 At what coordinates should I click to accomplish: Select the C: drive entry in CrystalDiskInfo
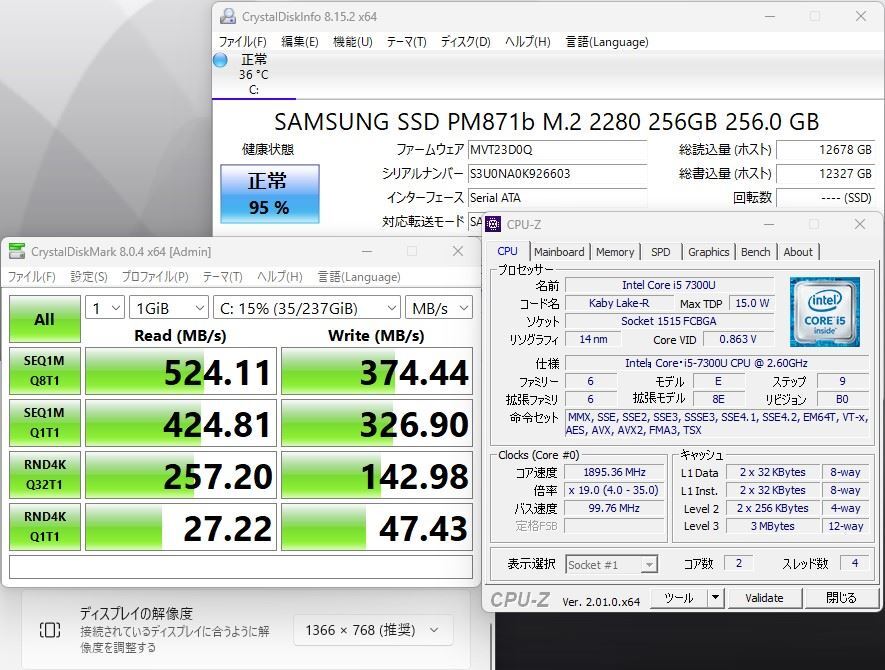point(254,75)
